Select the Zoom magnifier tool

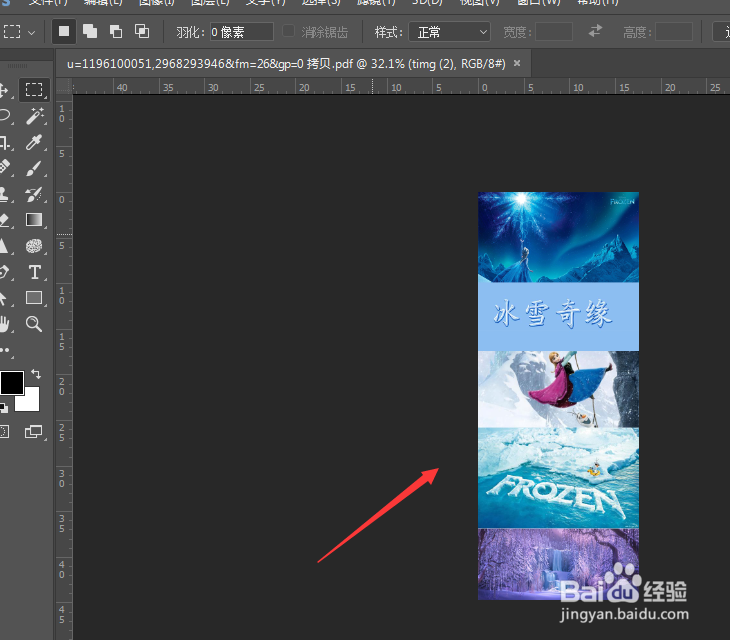click(x=34, y=324)
